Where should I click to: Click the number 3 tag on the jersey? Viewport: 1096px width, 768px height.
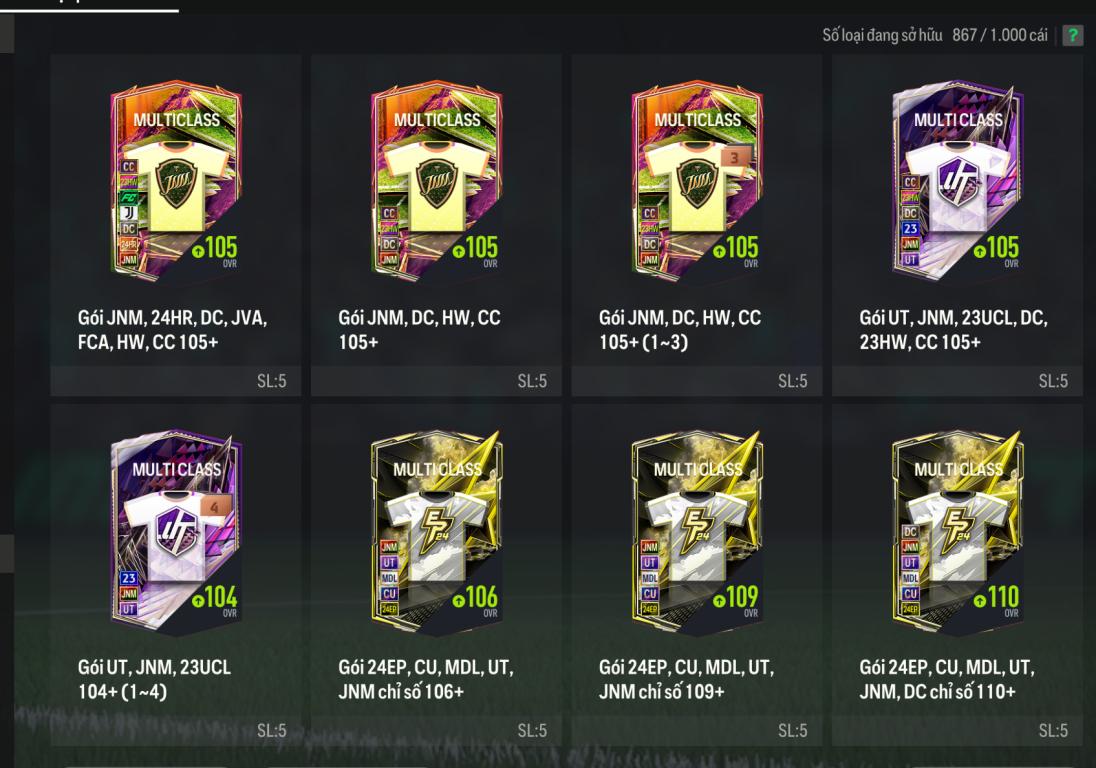[x=735, y=157]
